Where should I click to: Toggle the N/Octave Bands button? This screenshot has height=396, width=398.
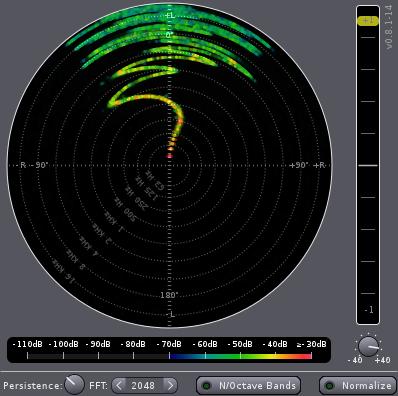pos(249,386)
